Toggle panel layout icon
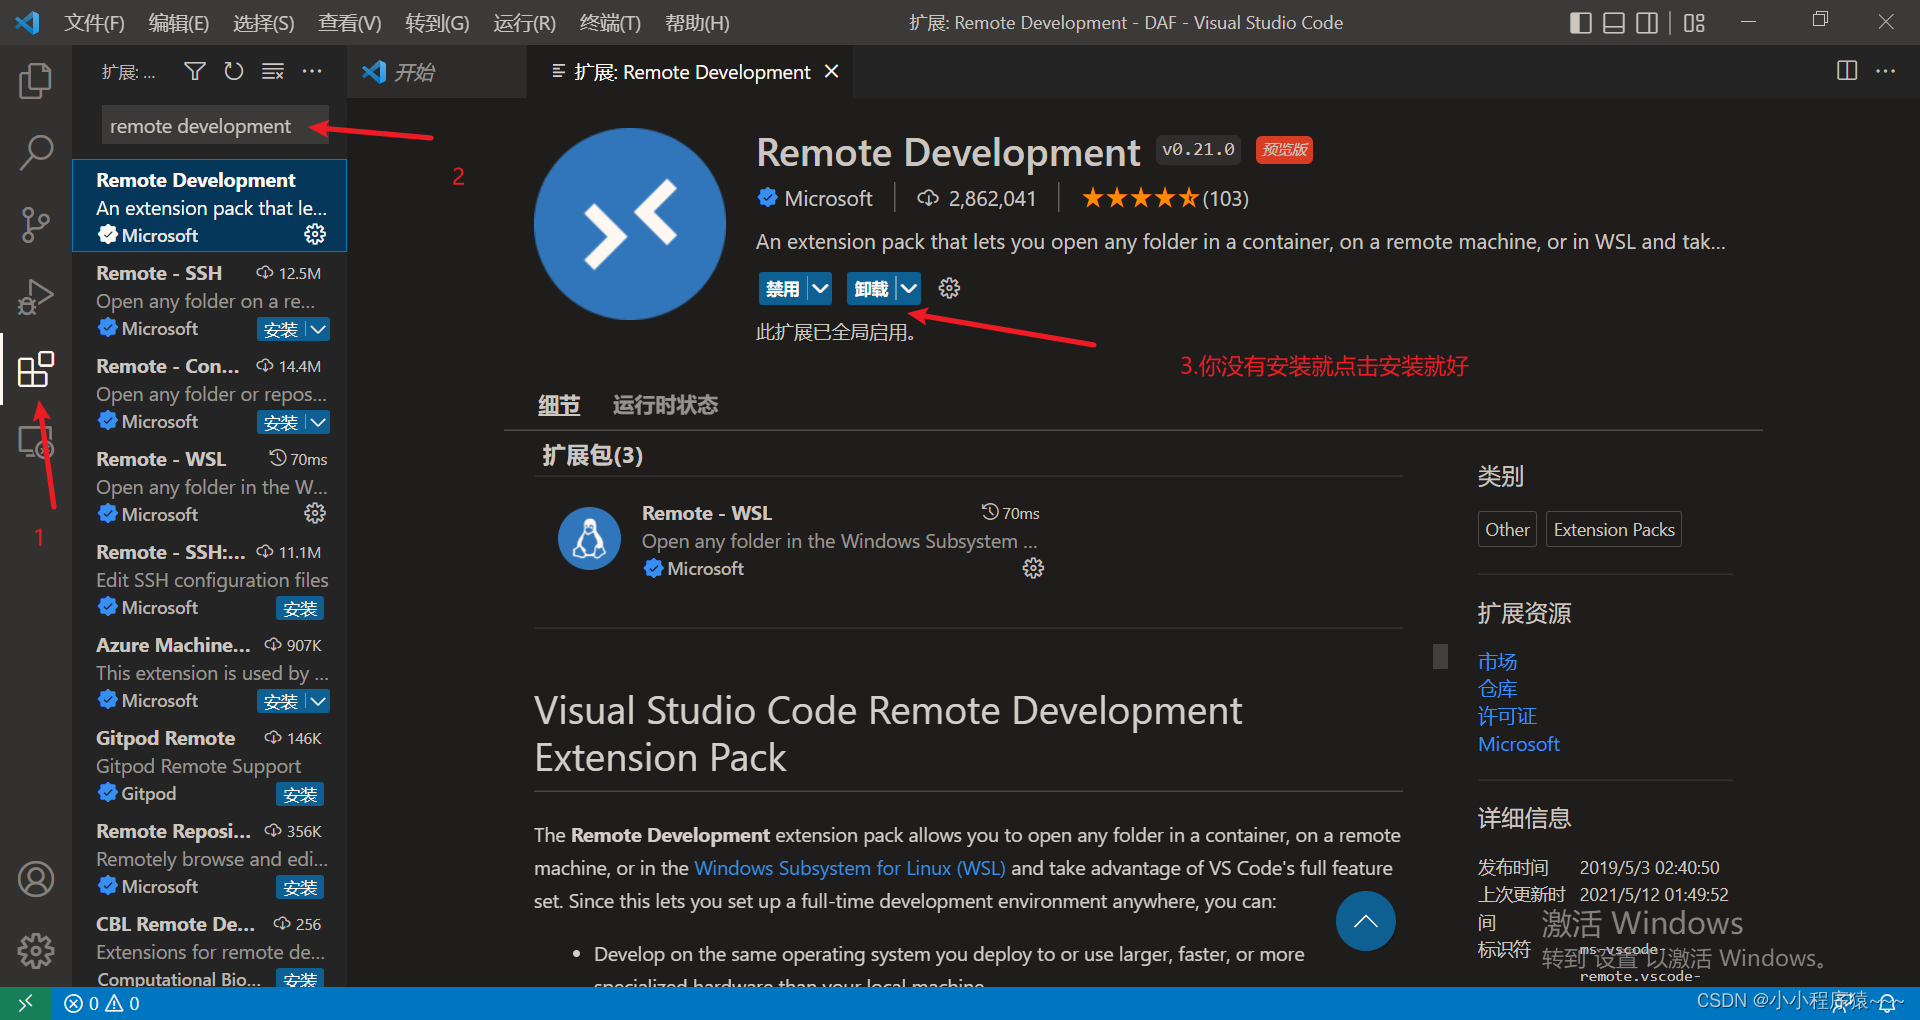This screenshot has width=1920, height=1020. click(1614, 23)
